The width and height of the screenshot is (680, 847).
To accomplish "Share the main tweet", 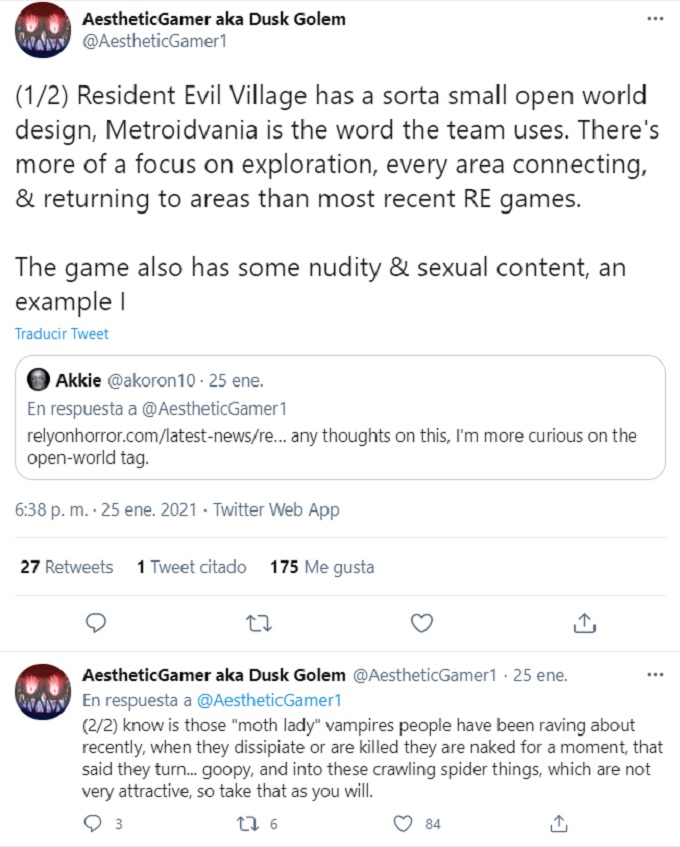I will click(584, 623).
